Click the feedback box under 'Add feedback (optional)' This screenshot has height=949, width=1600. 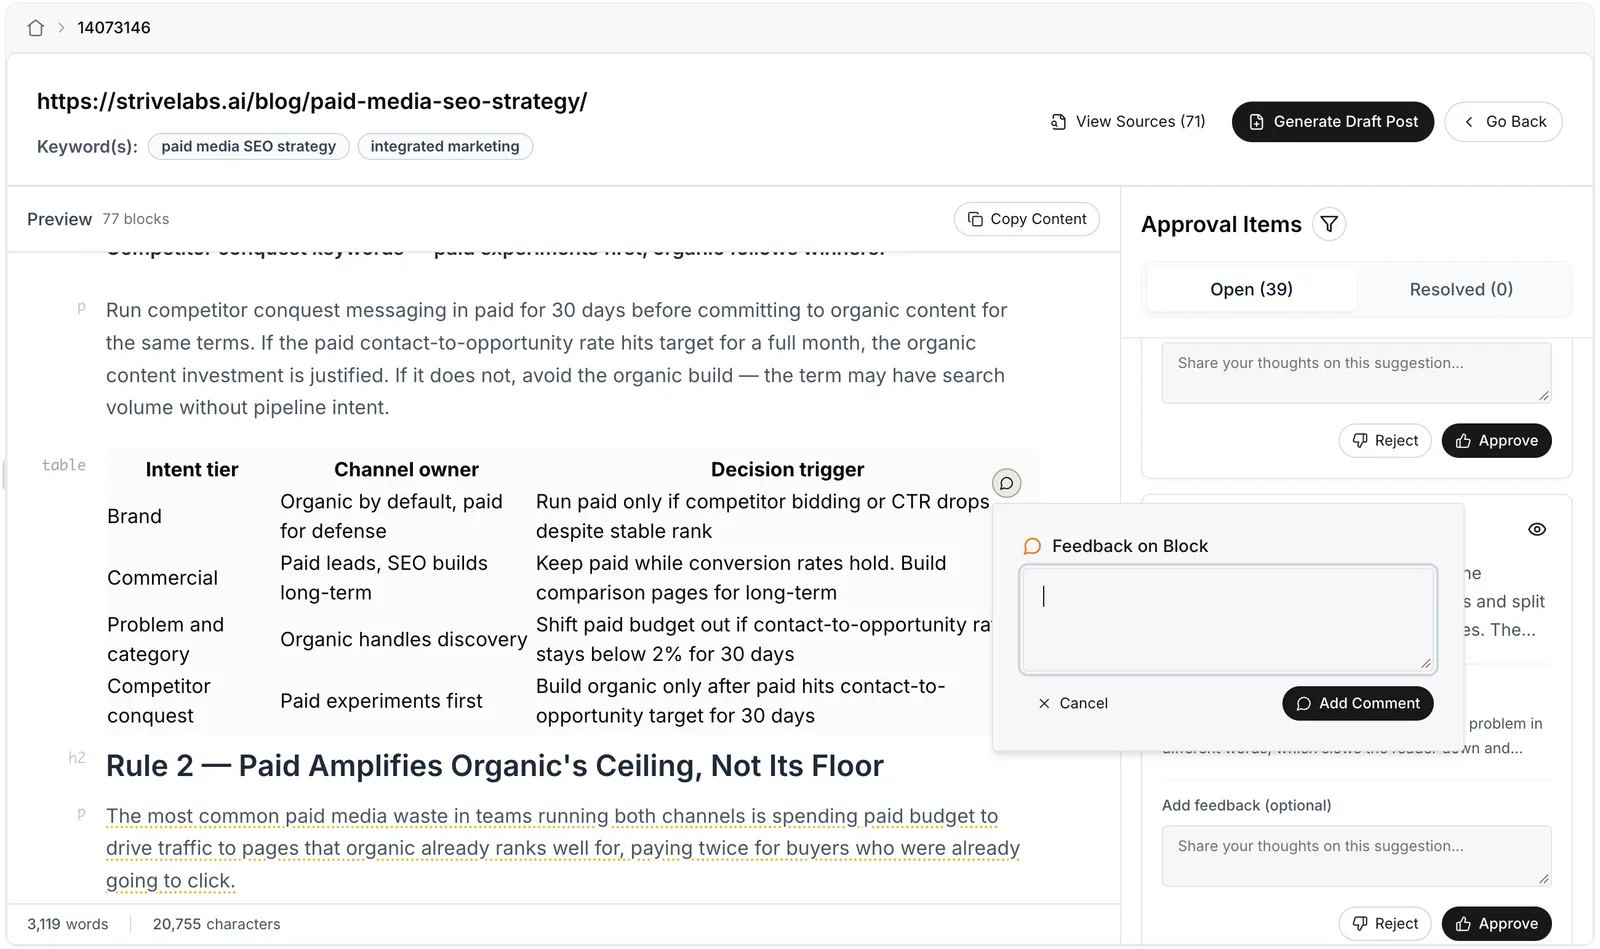pos(1356,856)
